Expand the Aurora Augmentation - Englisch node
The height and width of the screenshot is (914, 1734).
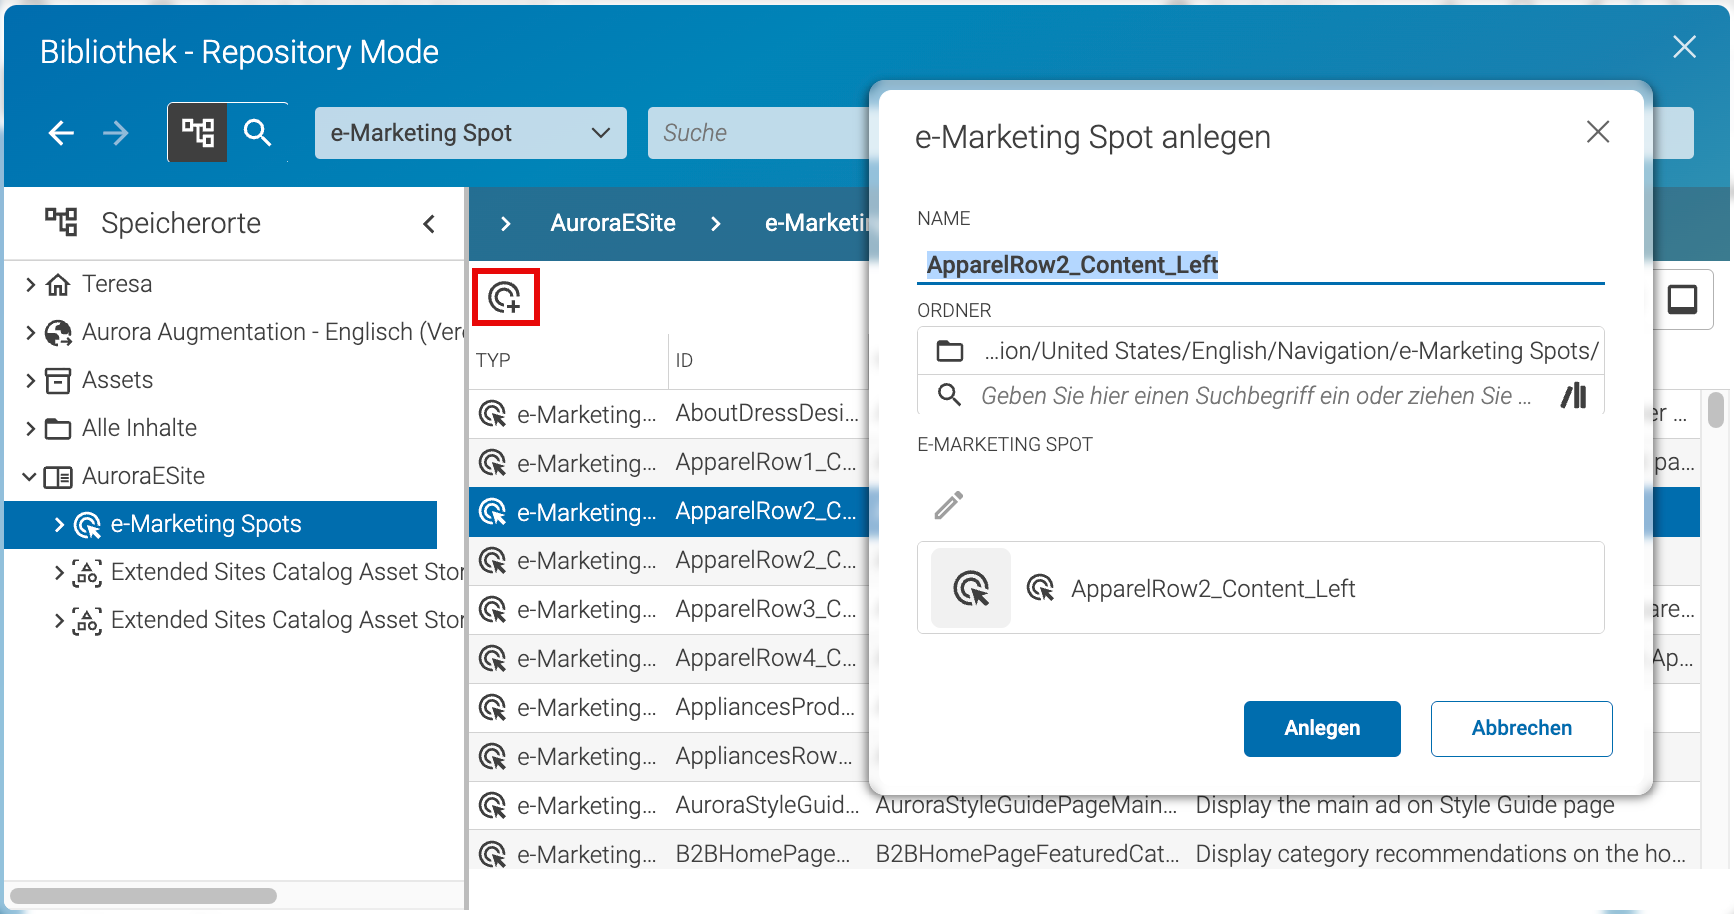30,333
